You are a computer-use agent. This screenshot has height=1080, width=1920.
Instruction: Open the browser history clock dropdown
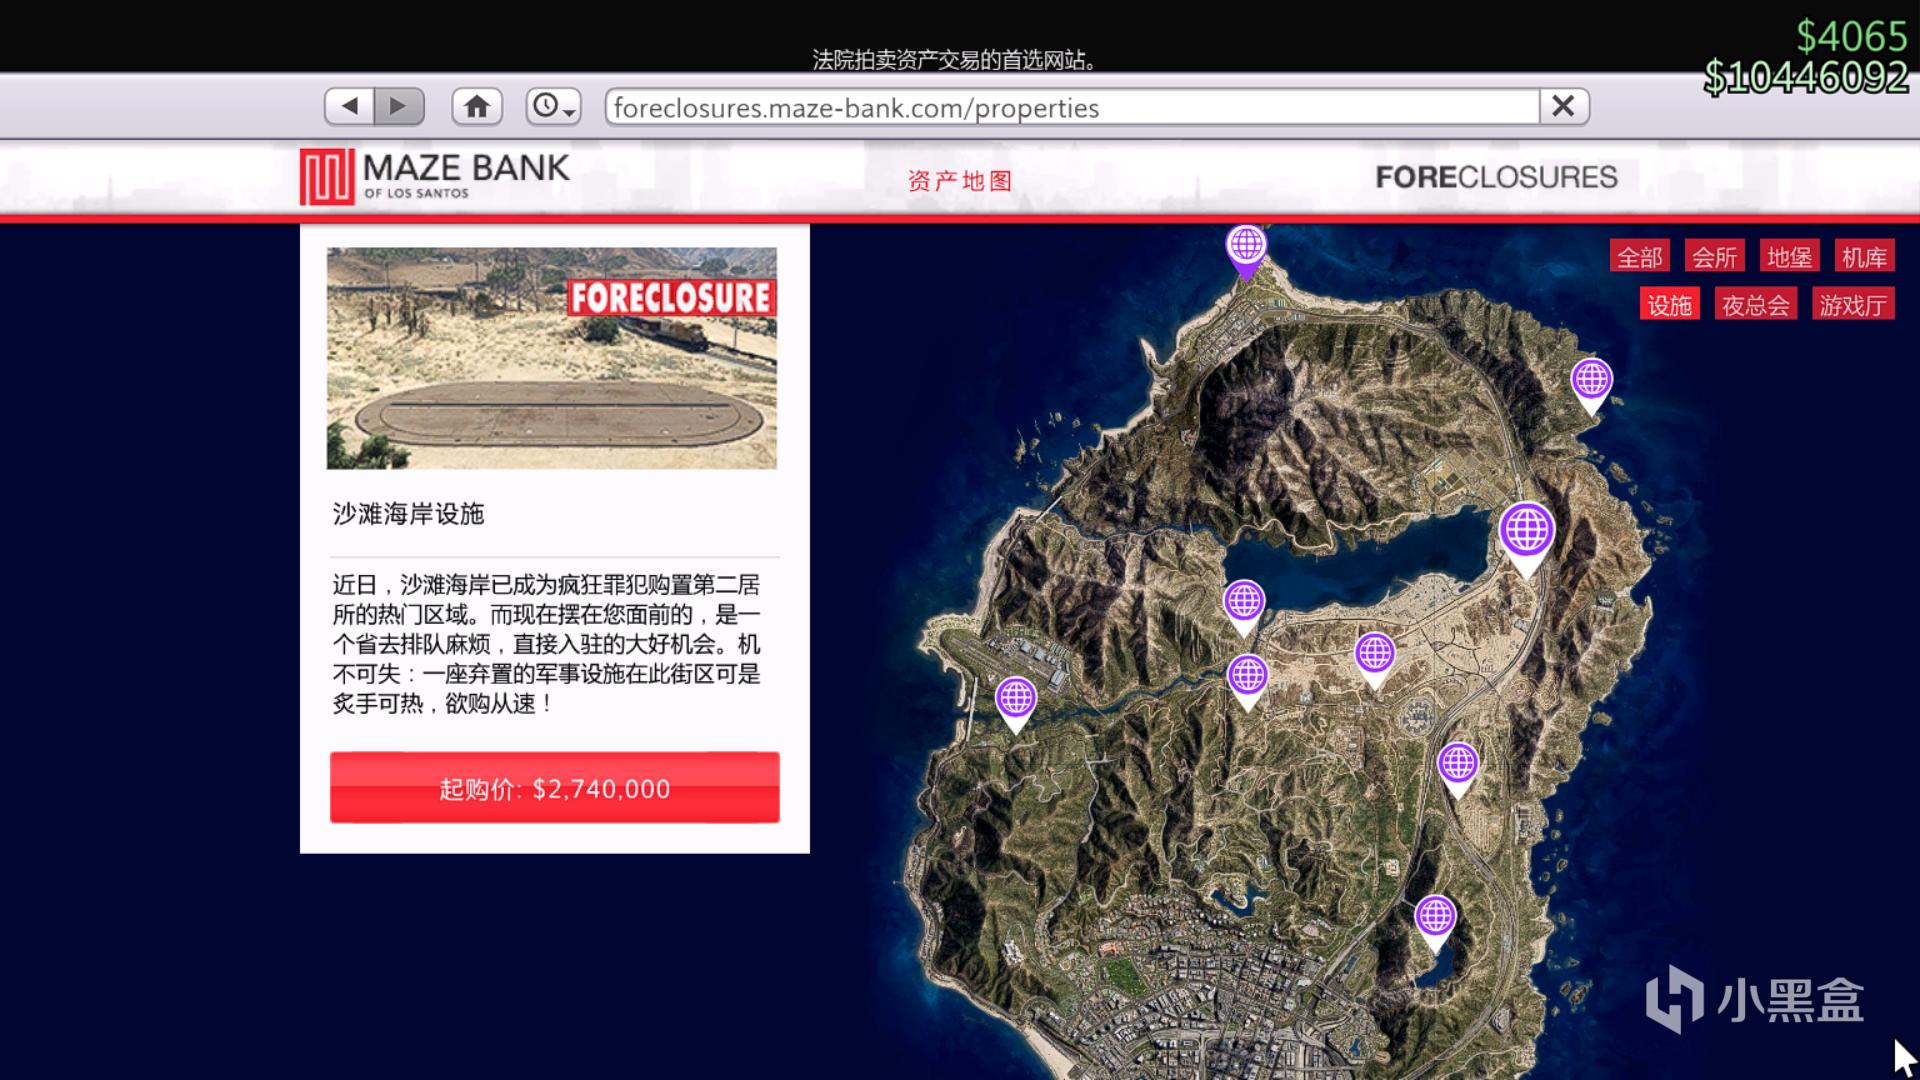click(553, 106)
